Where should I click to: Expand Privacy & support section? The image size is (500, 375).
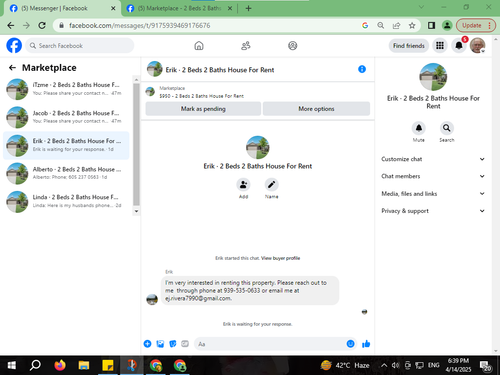[x=433, y=211]
